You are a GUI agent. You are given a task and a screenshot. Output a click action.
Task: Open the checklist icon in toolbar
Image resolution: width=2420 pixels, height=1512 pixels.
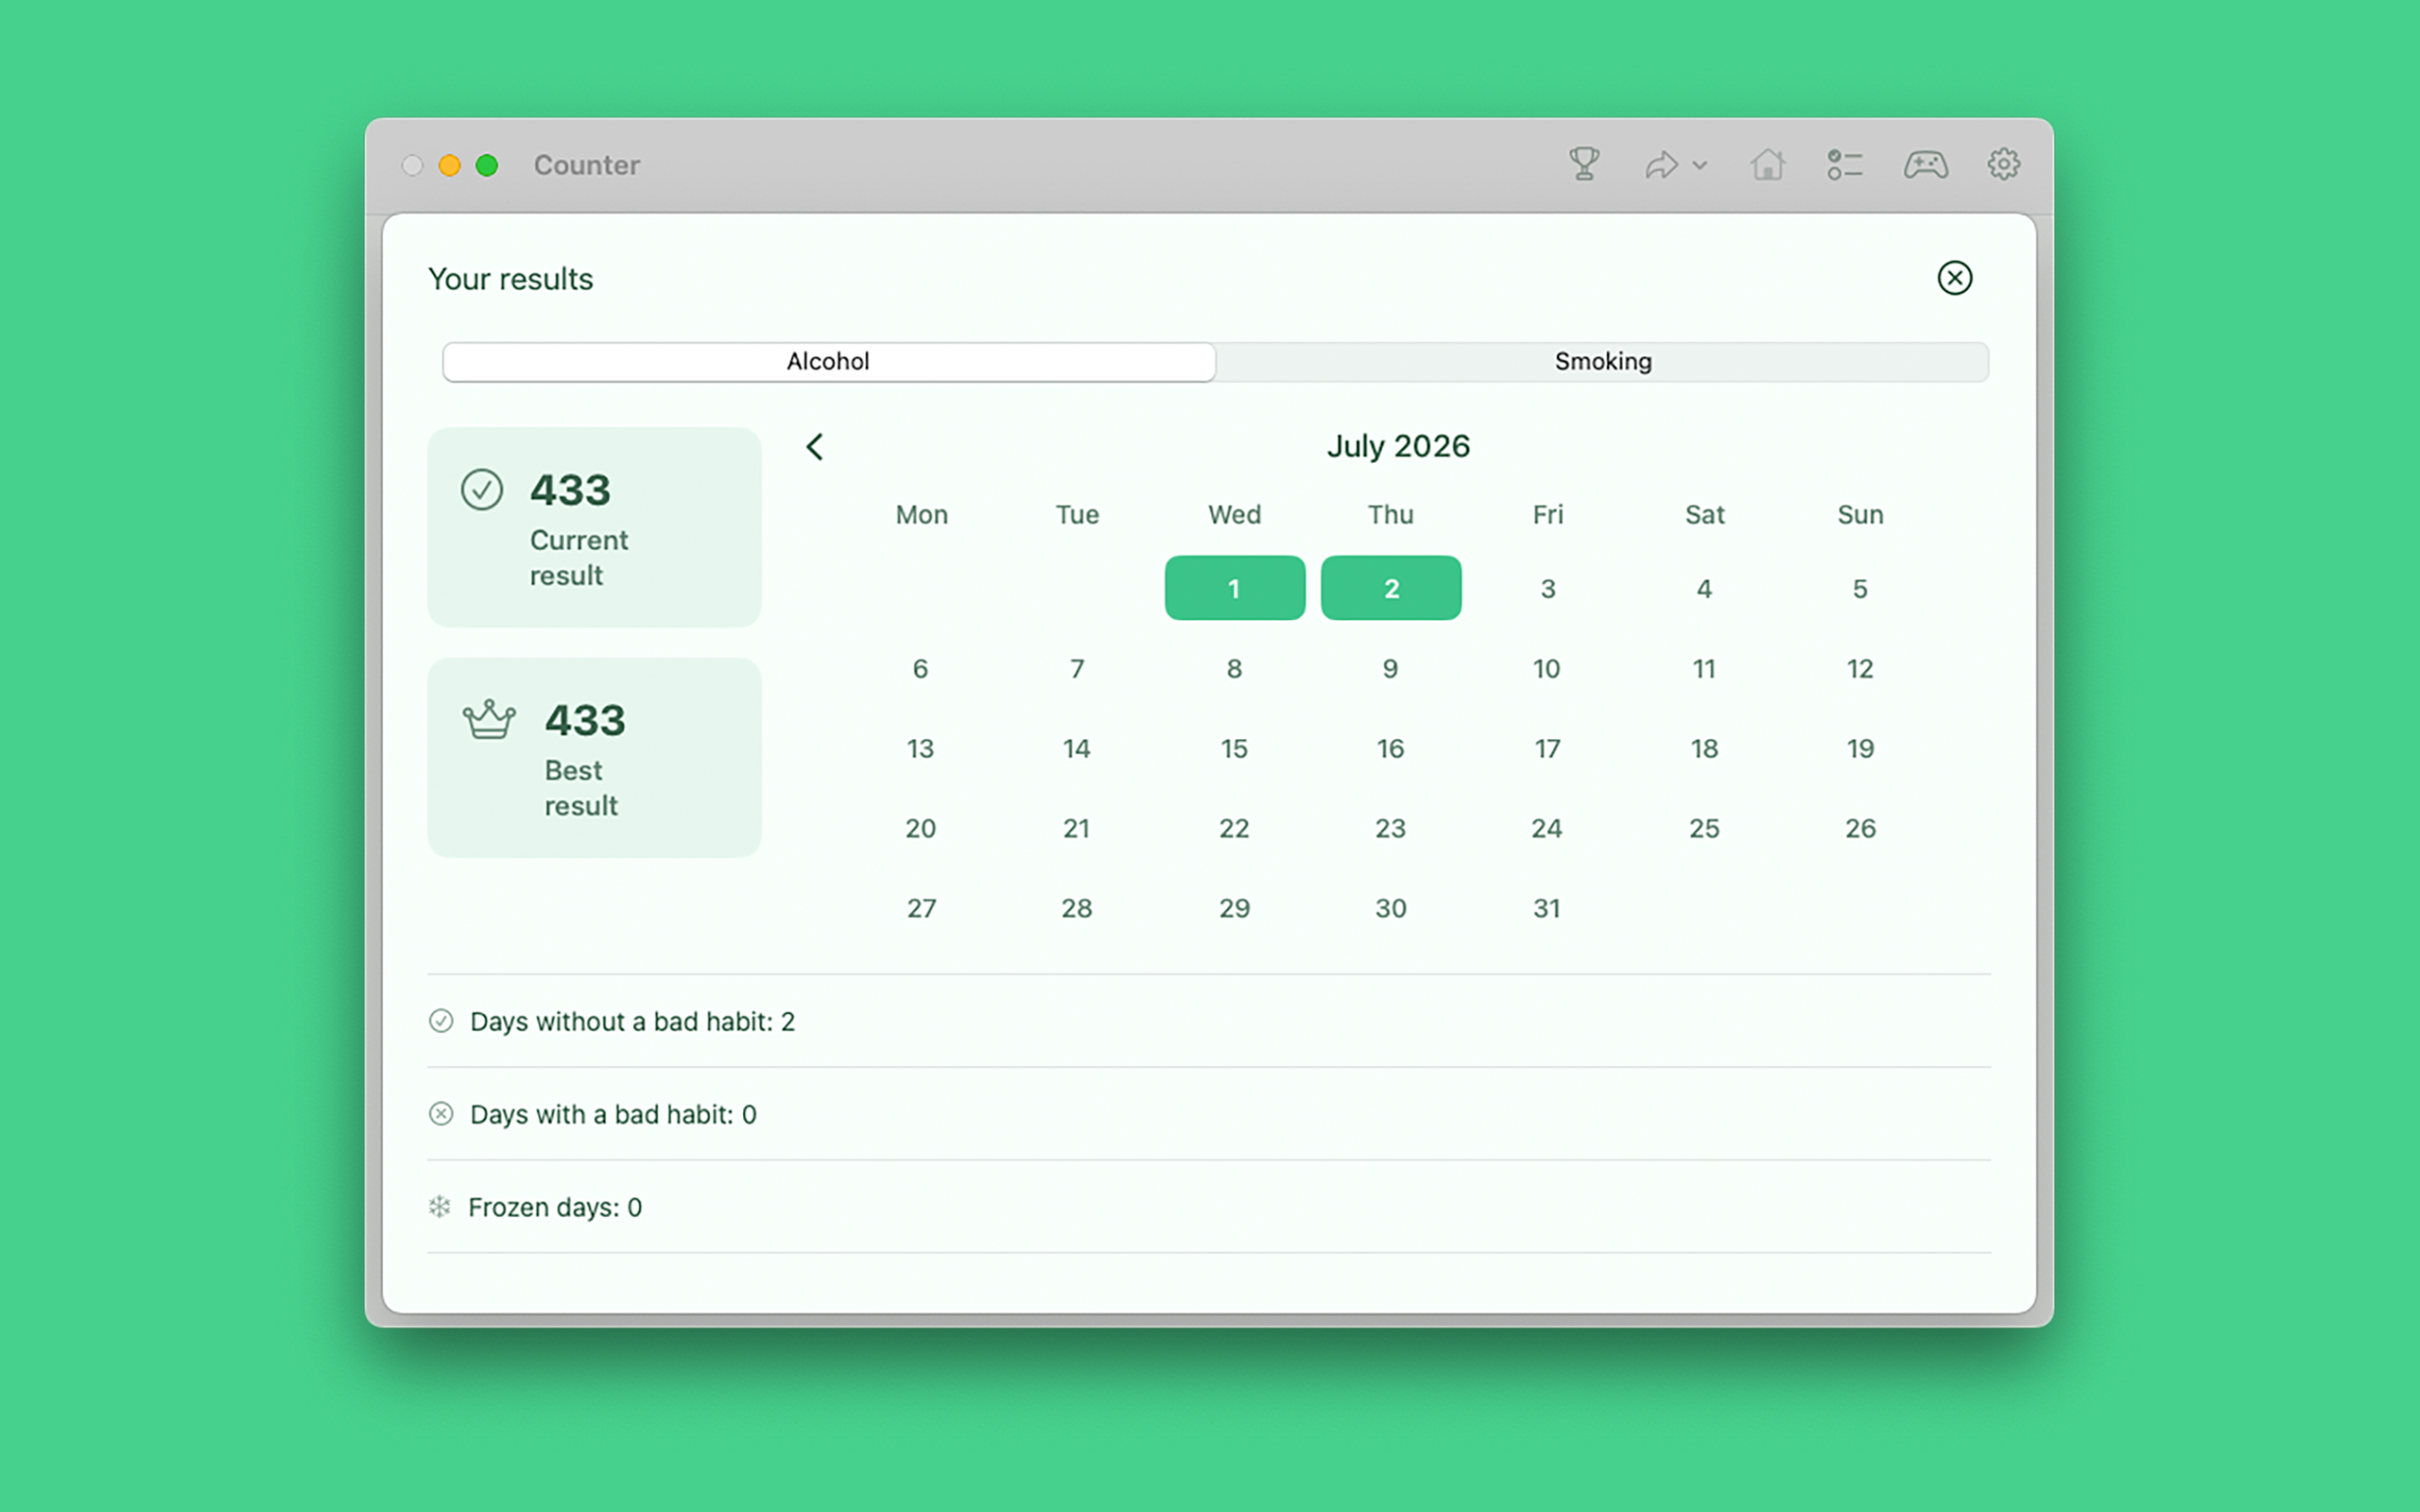click(x=1845, y=165)
